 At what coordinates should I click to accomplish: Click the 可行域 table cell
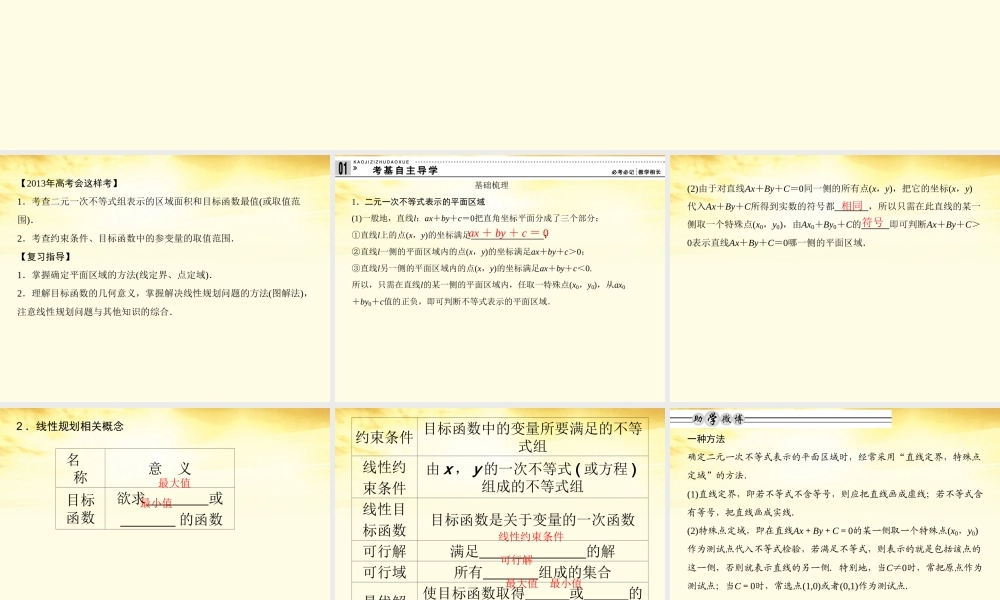click(x=385, y=572)
